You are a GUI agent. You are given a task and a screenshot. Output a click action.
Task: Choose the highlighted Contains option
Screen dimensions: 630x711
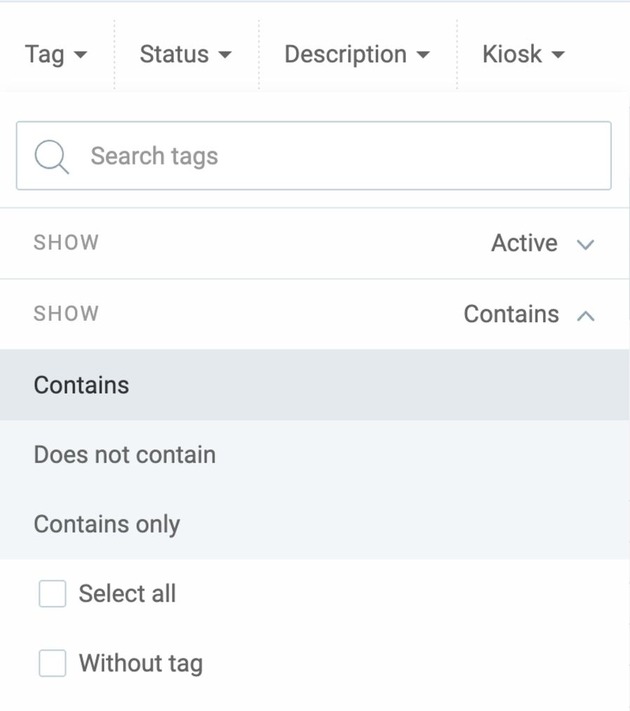click(x=82, y=385)
